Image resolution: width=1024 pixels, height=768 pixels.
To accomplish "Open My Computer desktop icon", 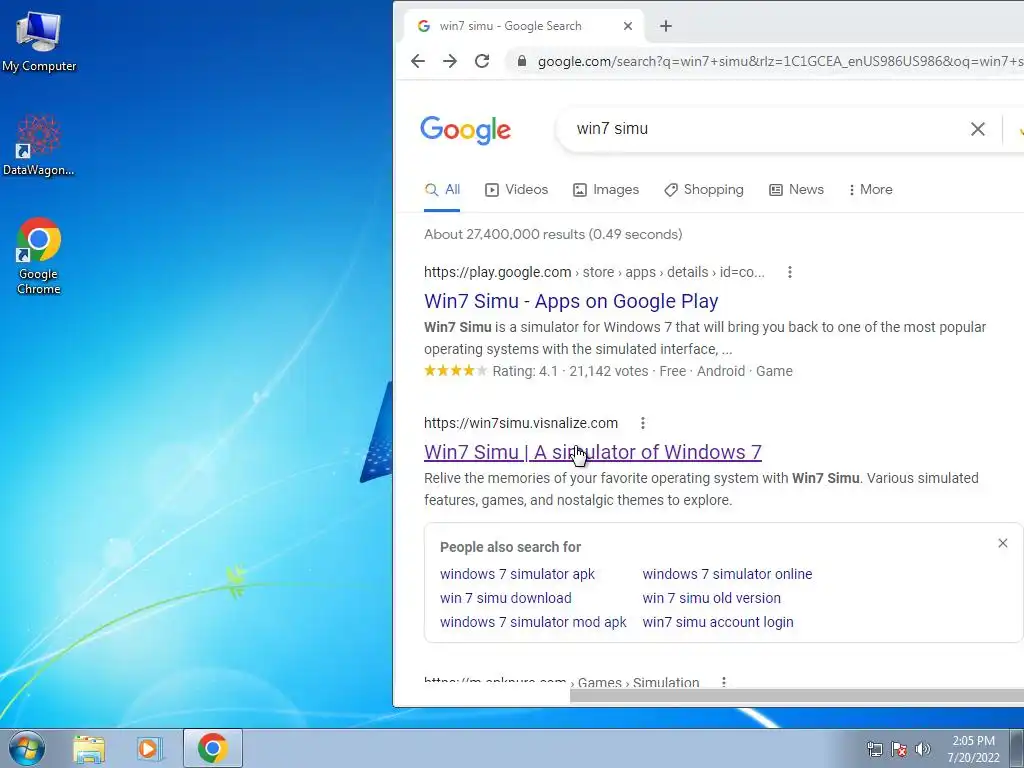I will pos(39,40).
